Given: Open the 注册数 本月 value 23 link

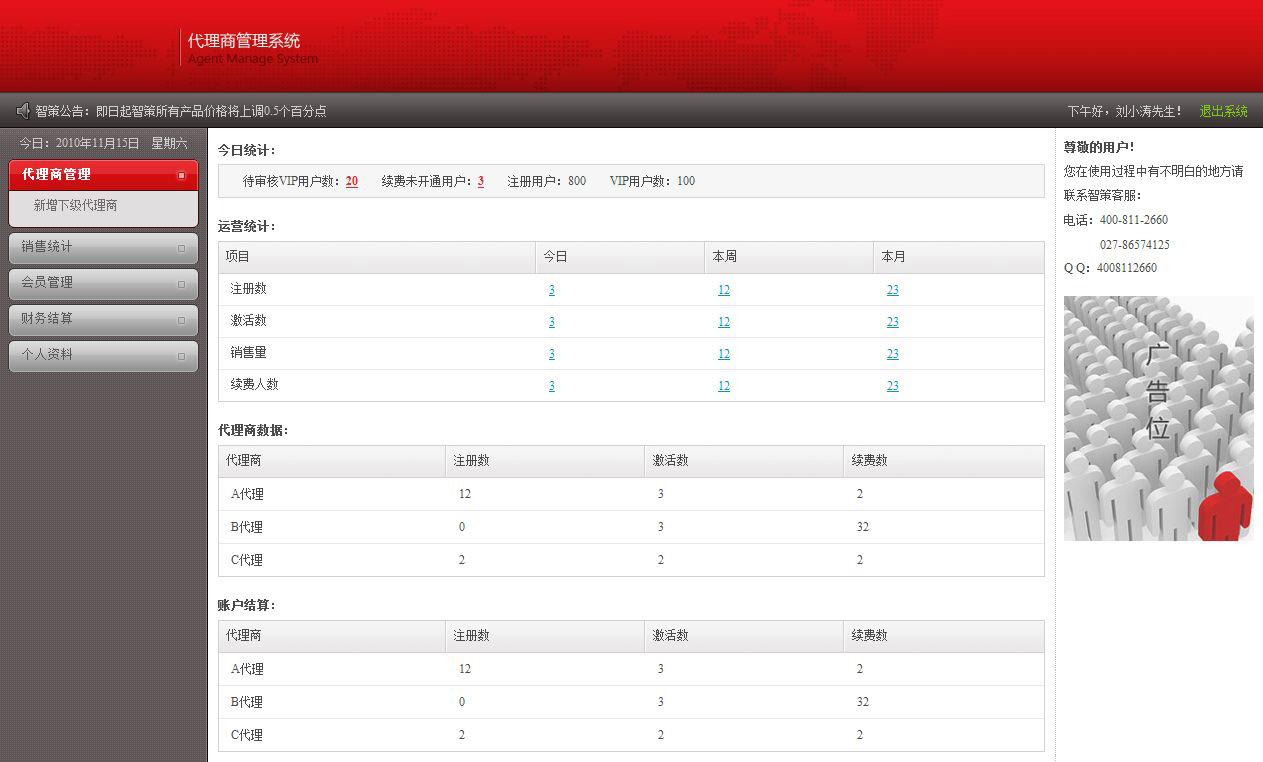Looking at the screenshot, I should (x=893, y=290).
